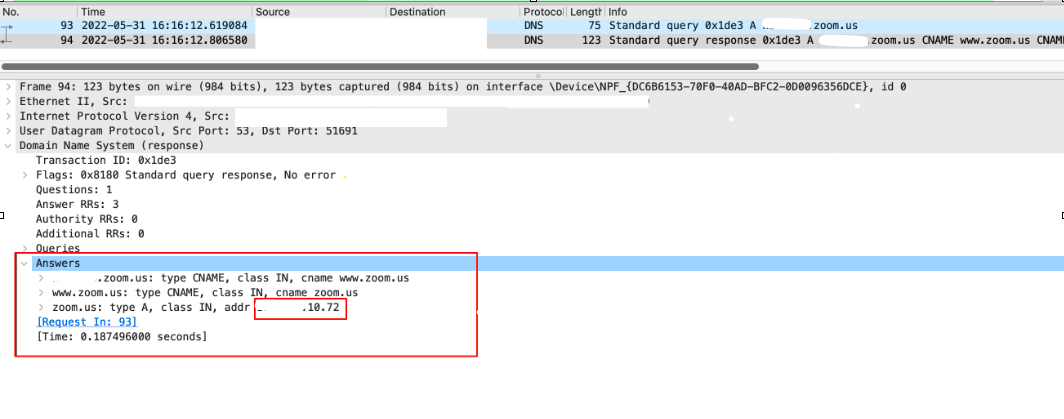The height and width of the screenshot is (419, 1064).
Task: Expand the Frame 94 details node
Action: pyautogui.click(x=7, y=87)
